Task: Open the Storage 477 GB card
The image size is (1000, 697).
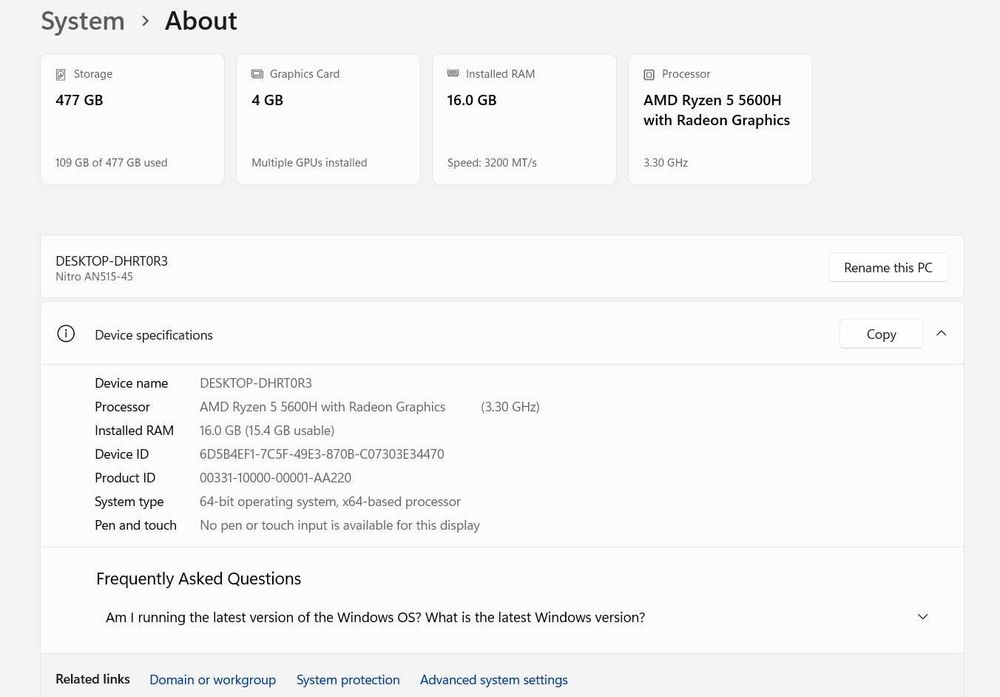Action: [x=132, y=119]
